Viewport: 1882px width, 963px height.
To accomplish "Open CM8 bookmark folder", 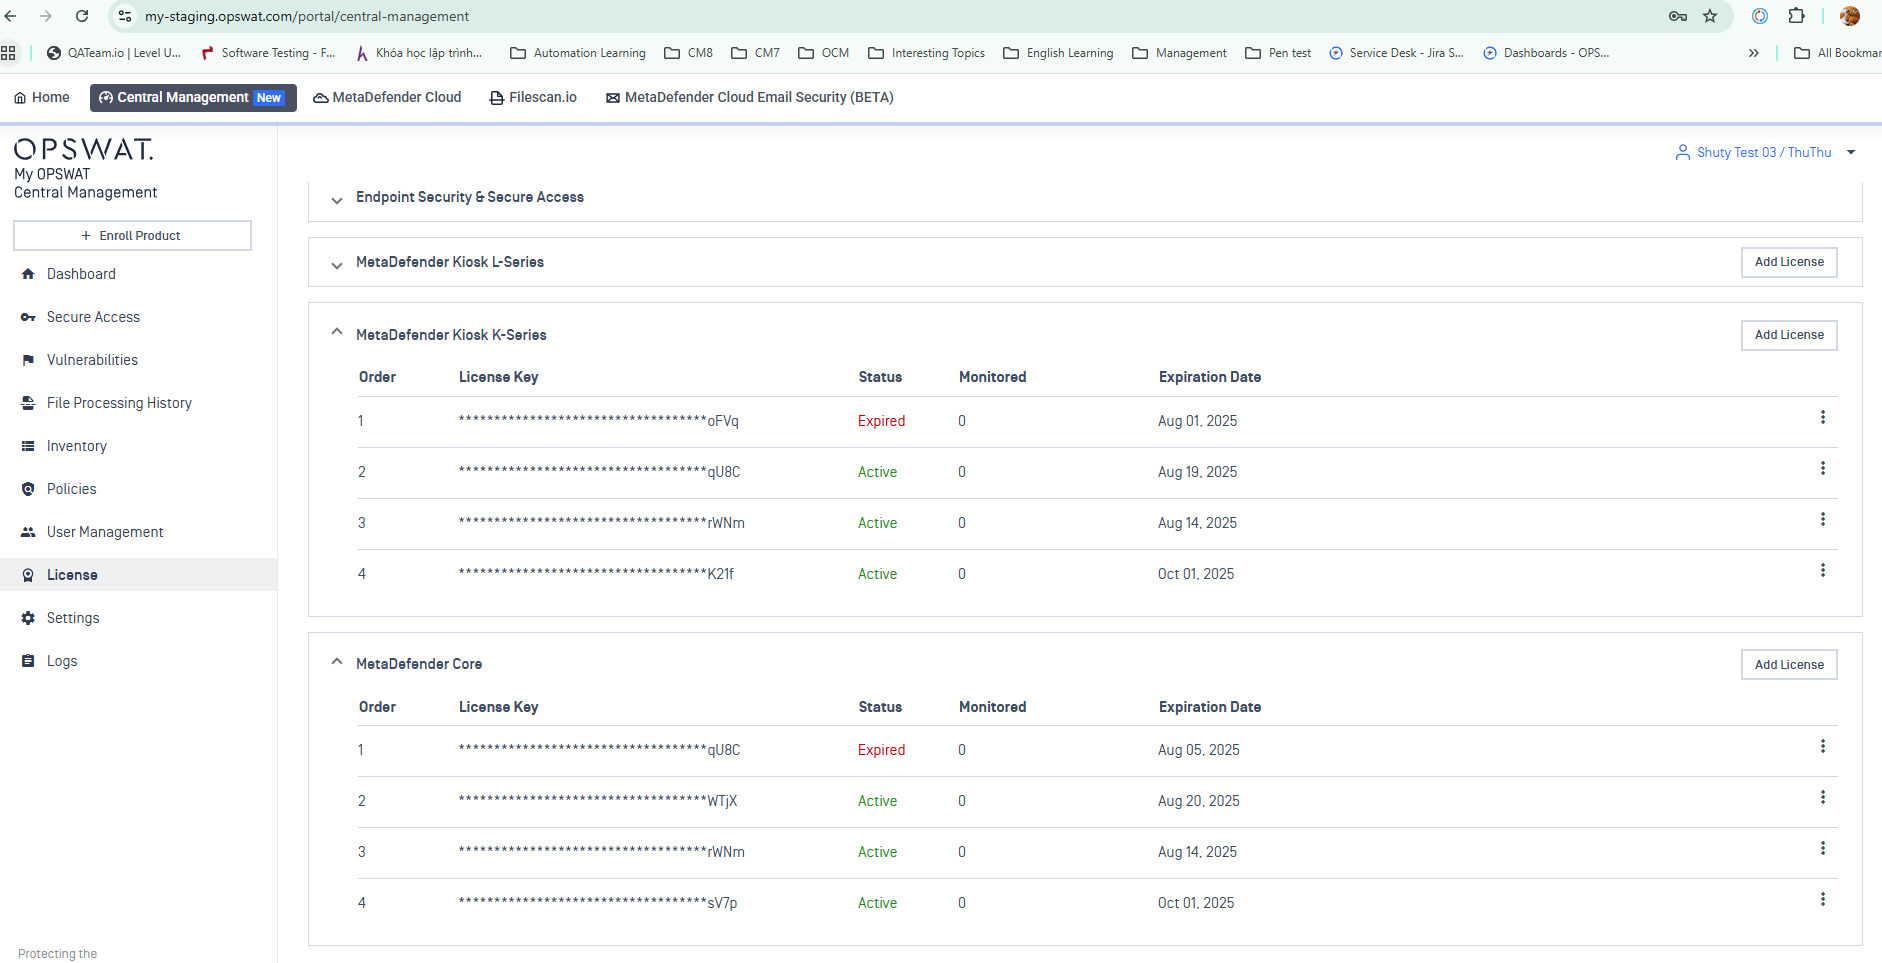I will tap(688, 53).
